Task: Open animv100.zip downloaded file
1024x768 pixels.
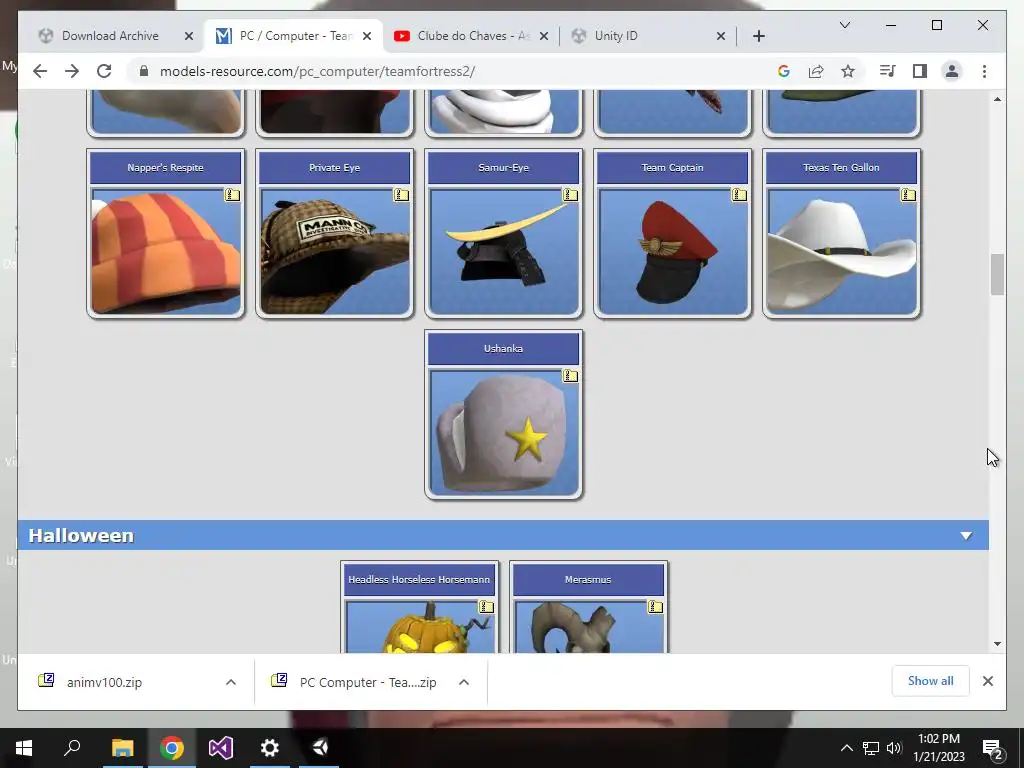Action: click(104, 682)
